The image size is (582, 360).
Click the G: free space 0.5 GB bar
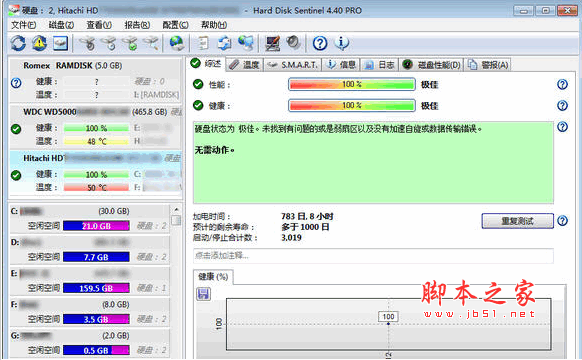[x=96, y=350]
